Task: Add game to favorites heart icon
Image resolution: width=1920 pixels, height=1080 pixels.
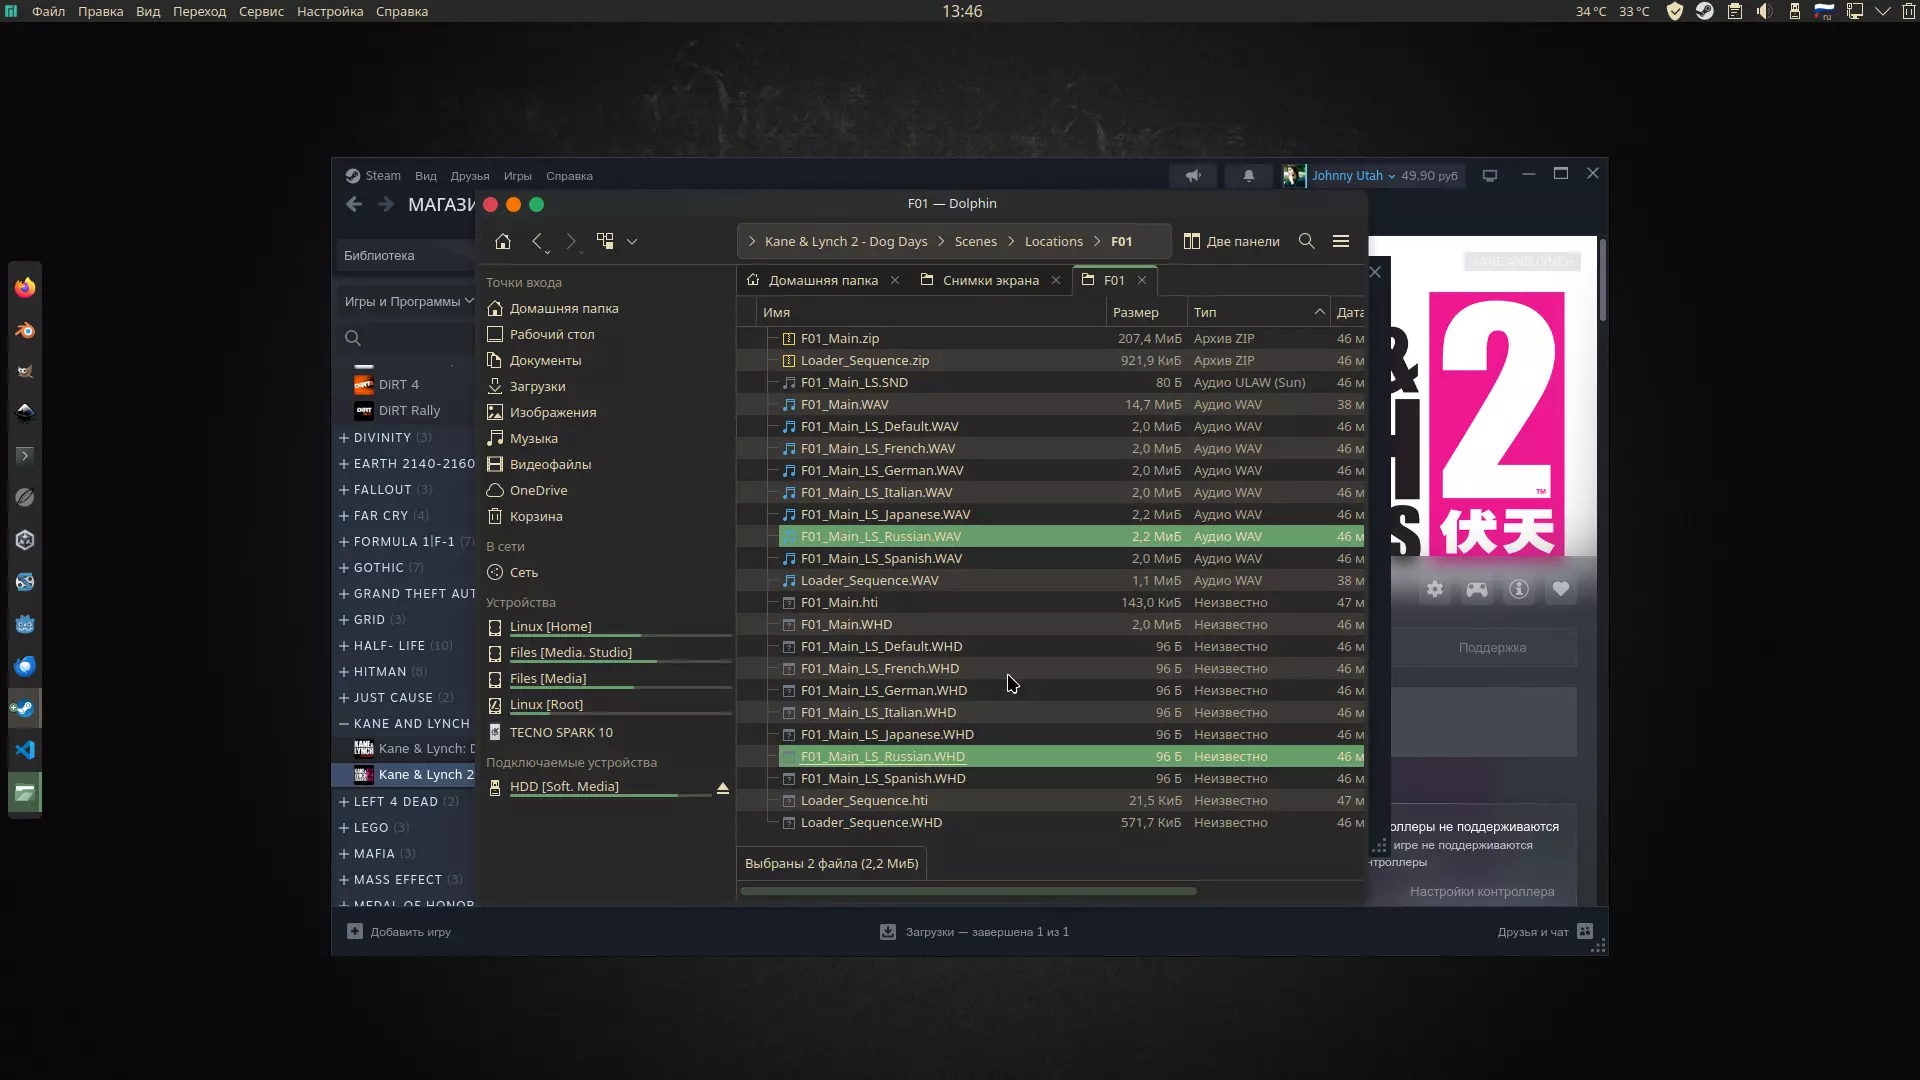Action: (x=1561, y=590)
